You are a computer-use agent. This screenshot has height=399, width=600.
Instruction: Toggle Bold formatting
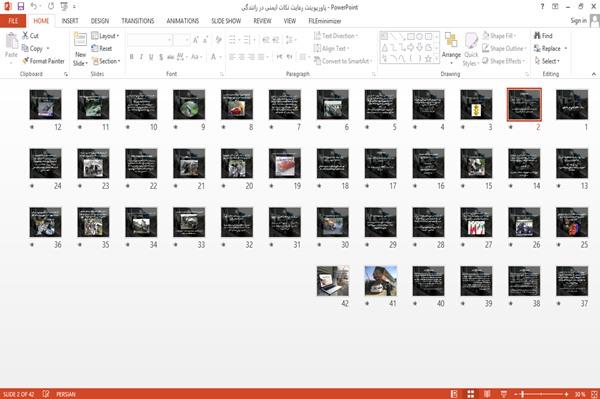pyautogui.click(x=131, y=57)
